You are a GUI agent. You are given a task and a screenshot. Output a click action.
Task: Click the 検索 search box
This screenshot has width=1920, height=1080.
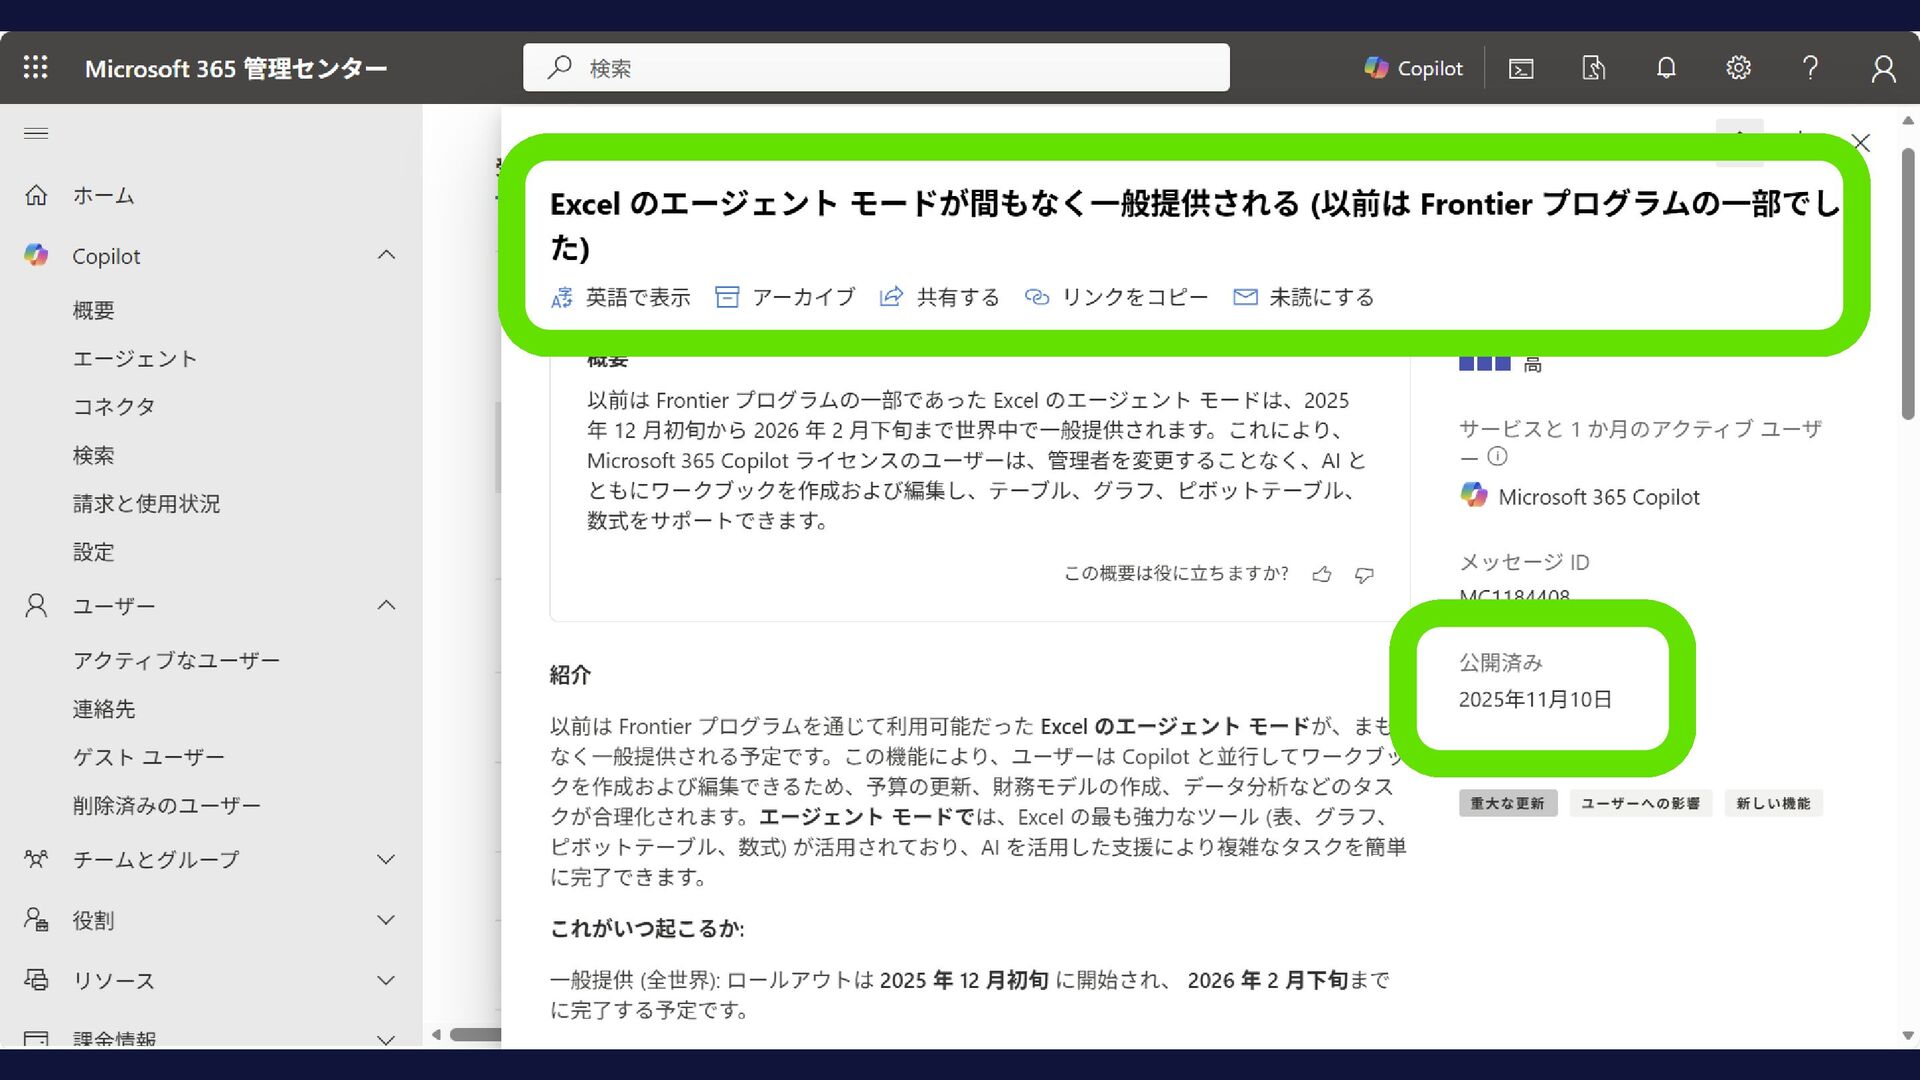point(876,68)
